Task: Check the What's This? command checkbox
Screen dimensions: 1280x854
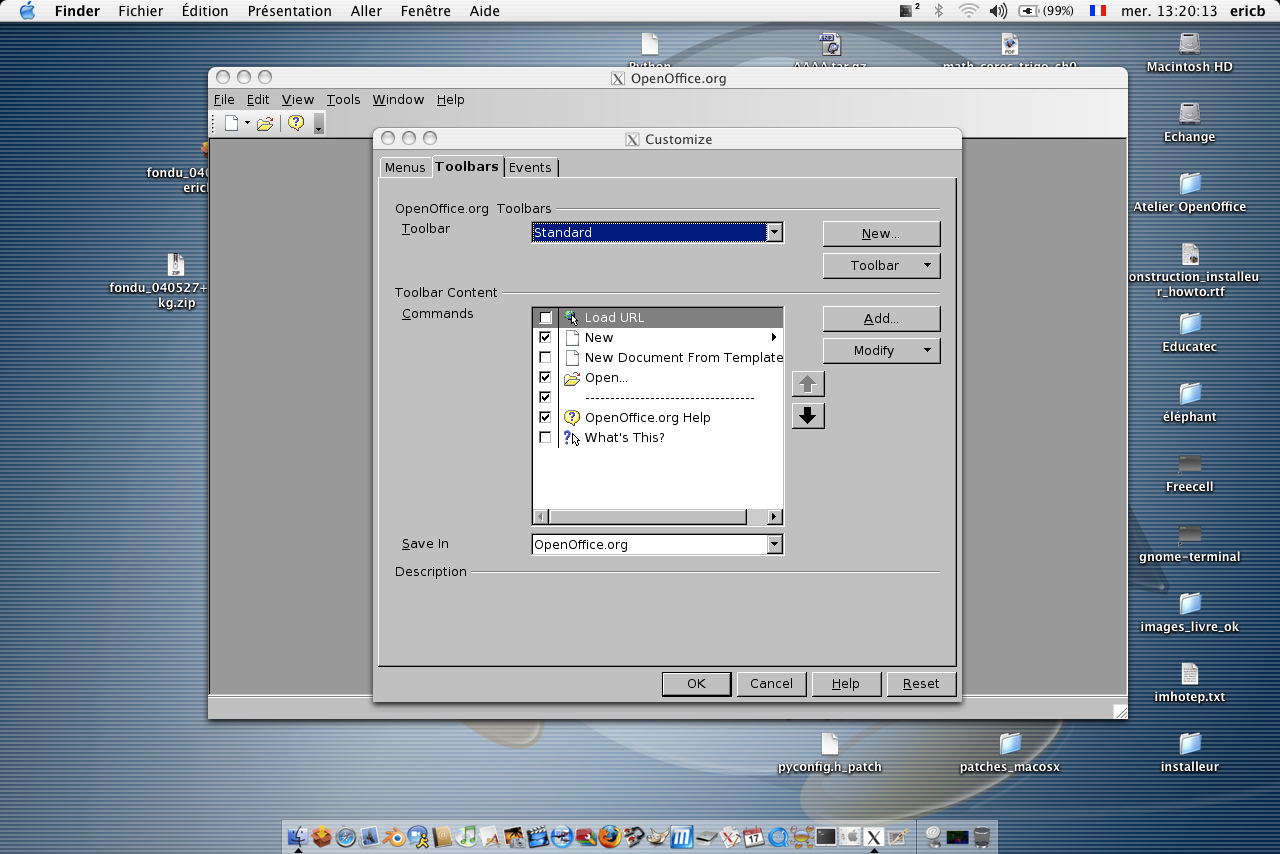Action: [x=545, y=438]
